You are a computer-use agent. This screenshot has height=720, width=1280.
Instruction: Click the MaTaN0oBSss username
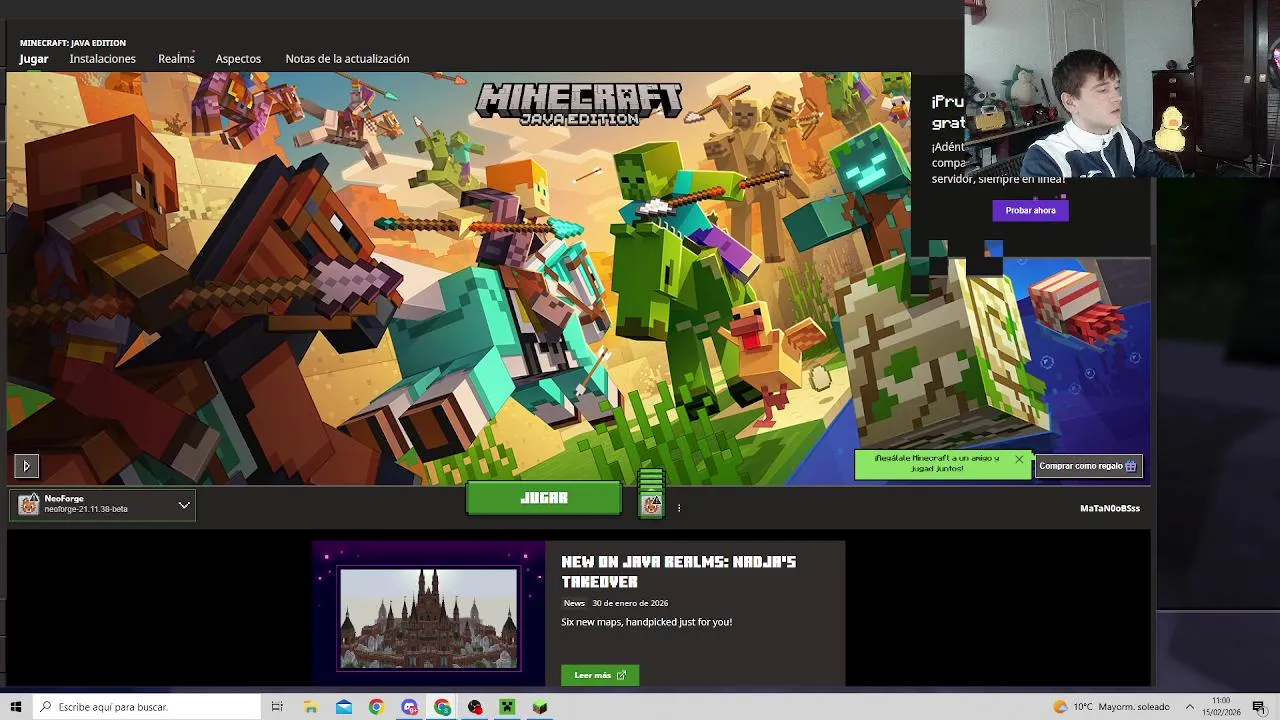1110,508
